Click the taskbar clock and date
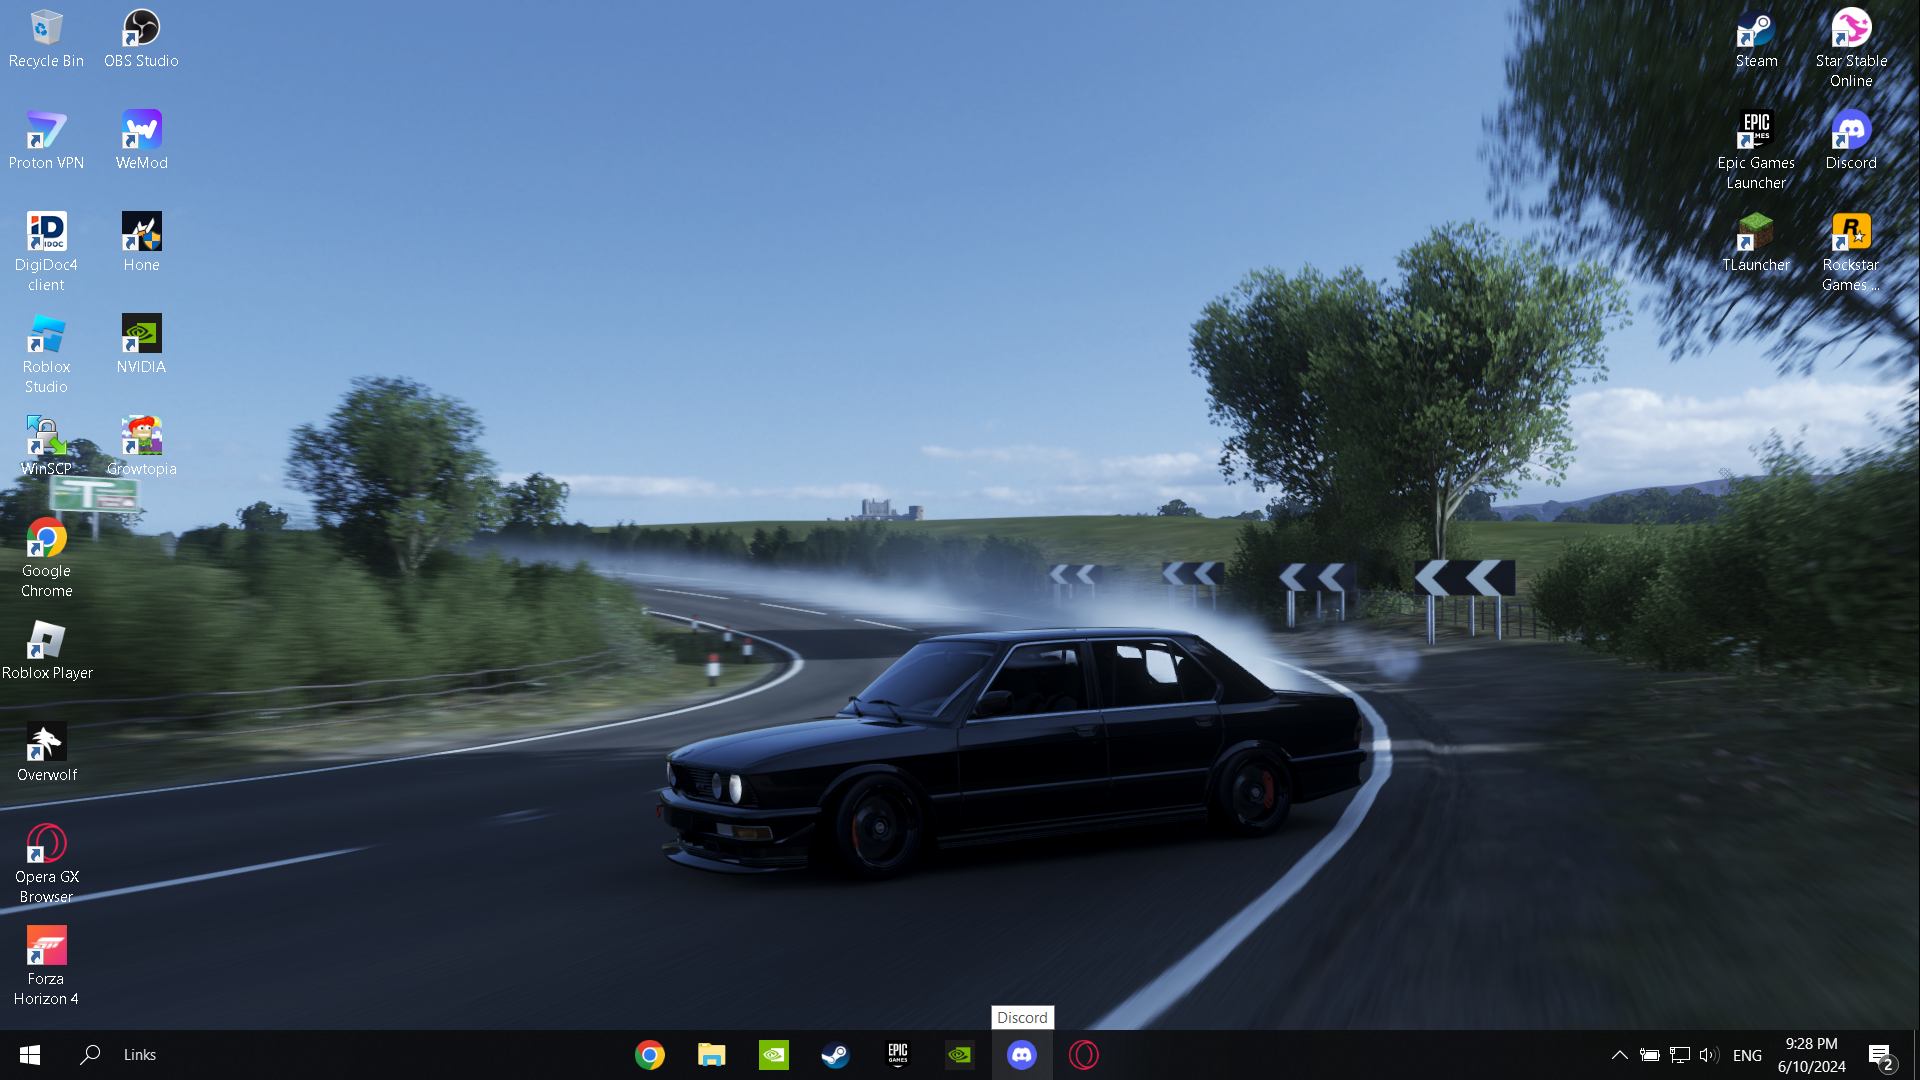 (x=1811, y=1055)
